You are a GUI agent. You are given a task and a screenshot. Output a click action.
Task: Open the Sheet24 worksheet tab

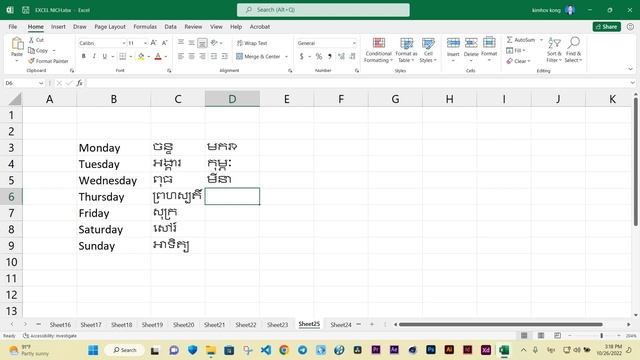(x=341, y=324)
